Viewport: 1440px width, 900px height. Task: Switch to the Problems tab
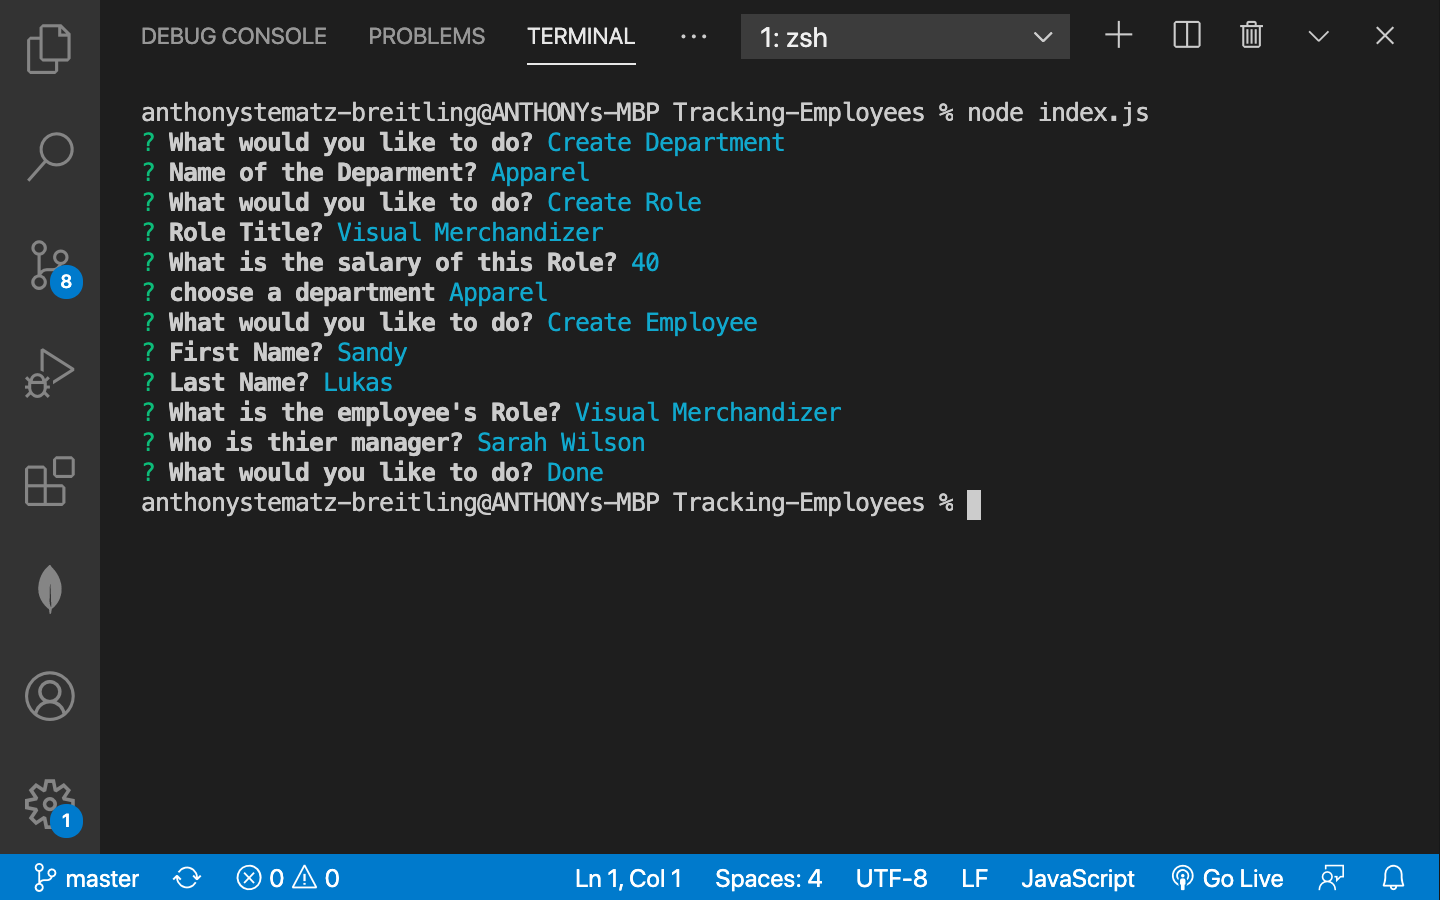pyautogui.click(x=426, y=36)
